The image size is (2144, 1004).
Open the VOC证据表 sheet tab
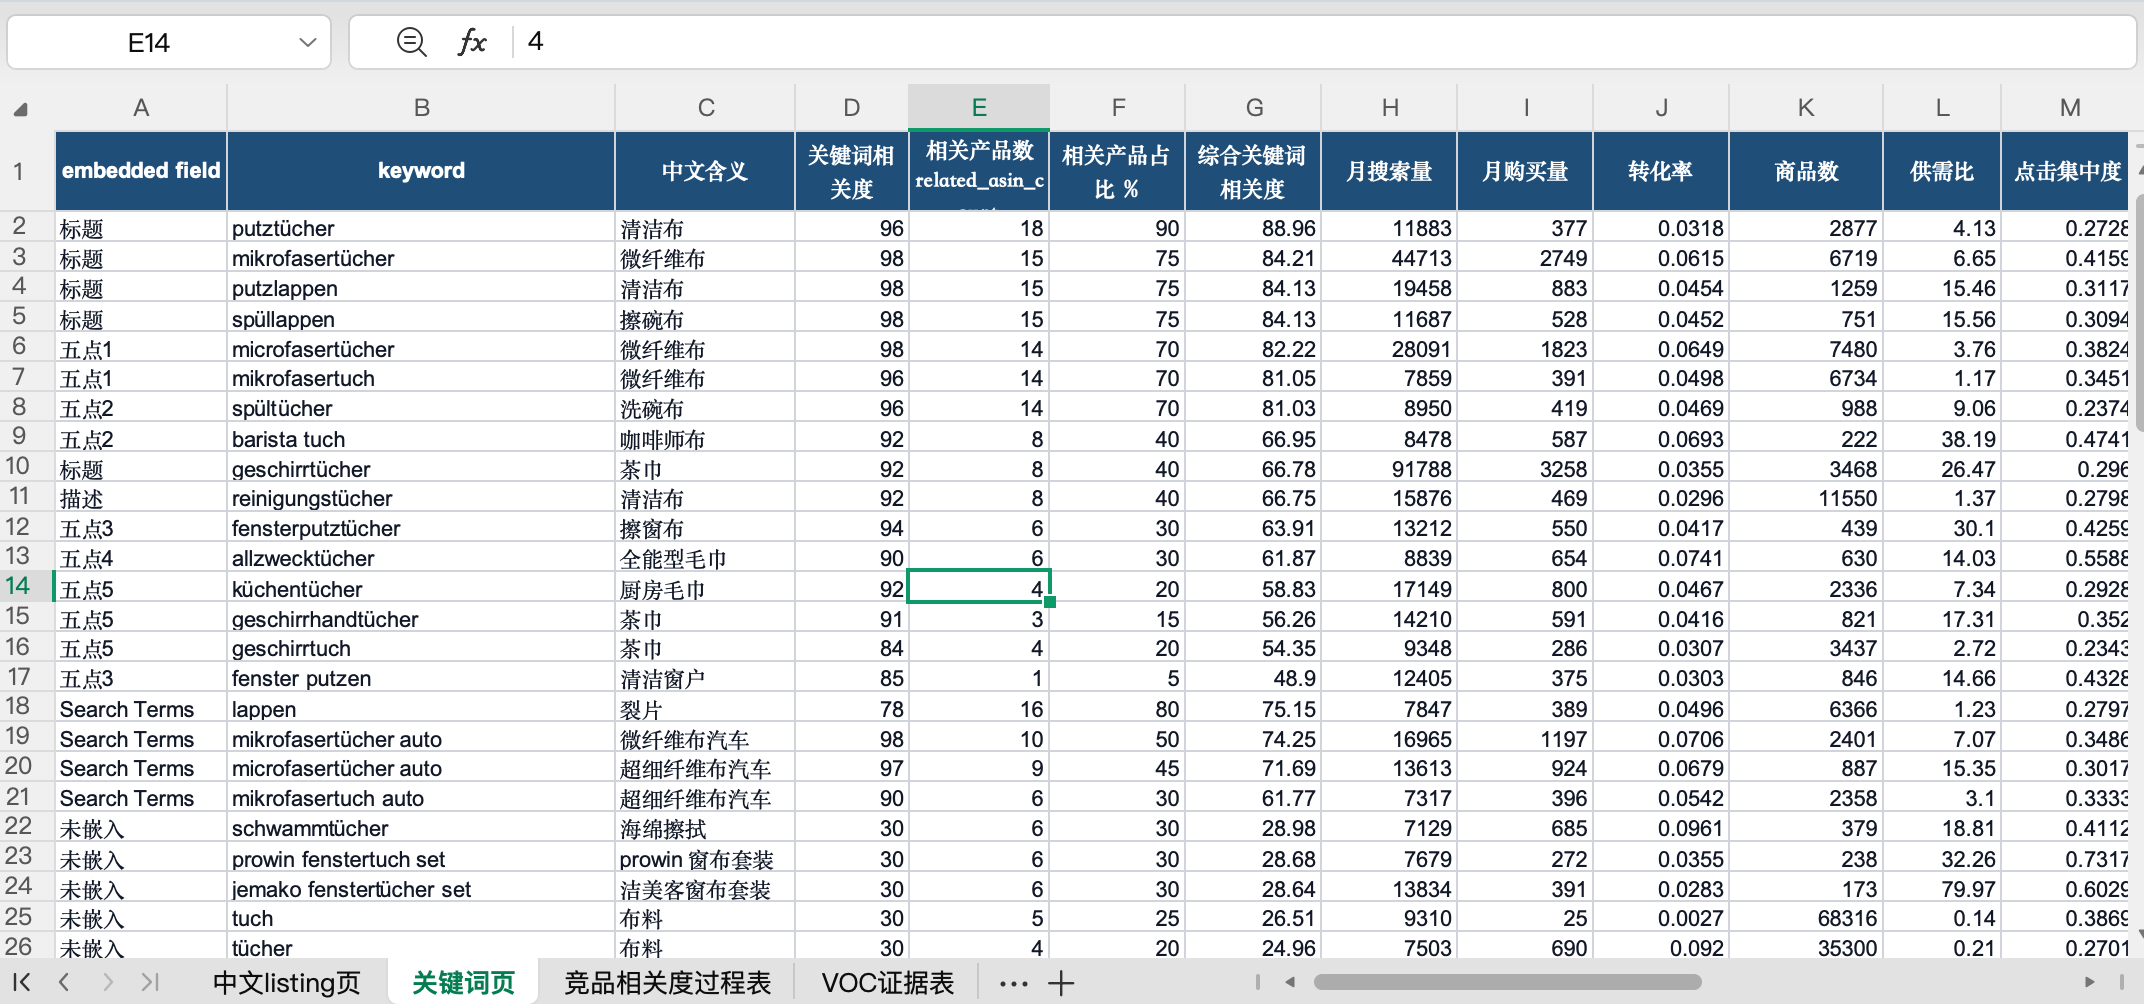pyautogui.click(x=888, y=983)
